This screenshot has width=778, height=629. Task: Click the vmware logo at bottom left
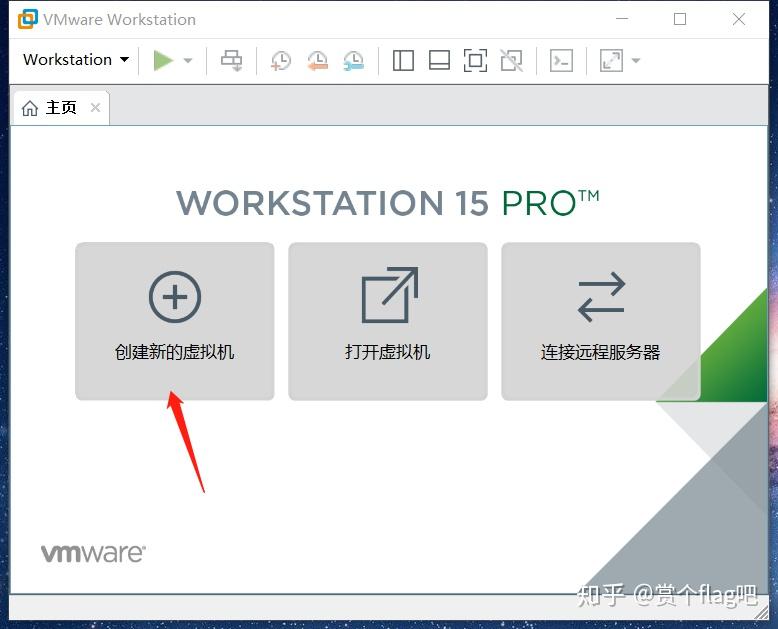[x=93, y=553]
